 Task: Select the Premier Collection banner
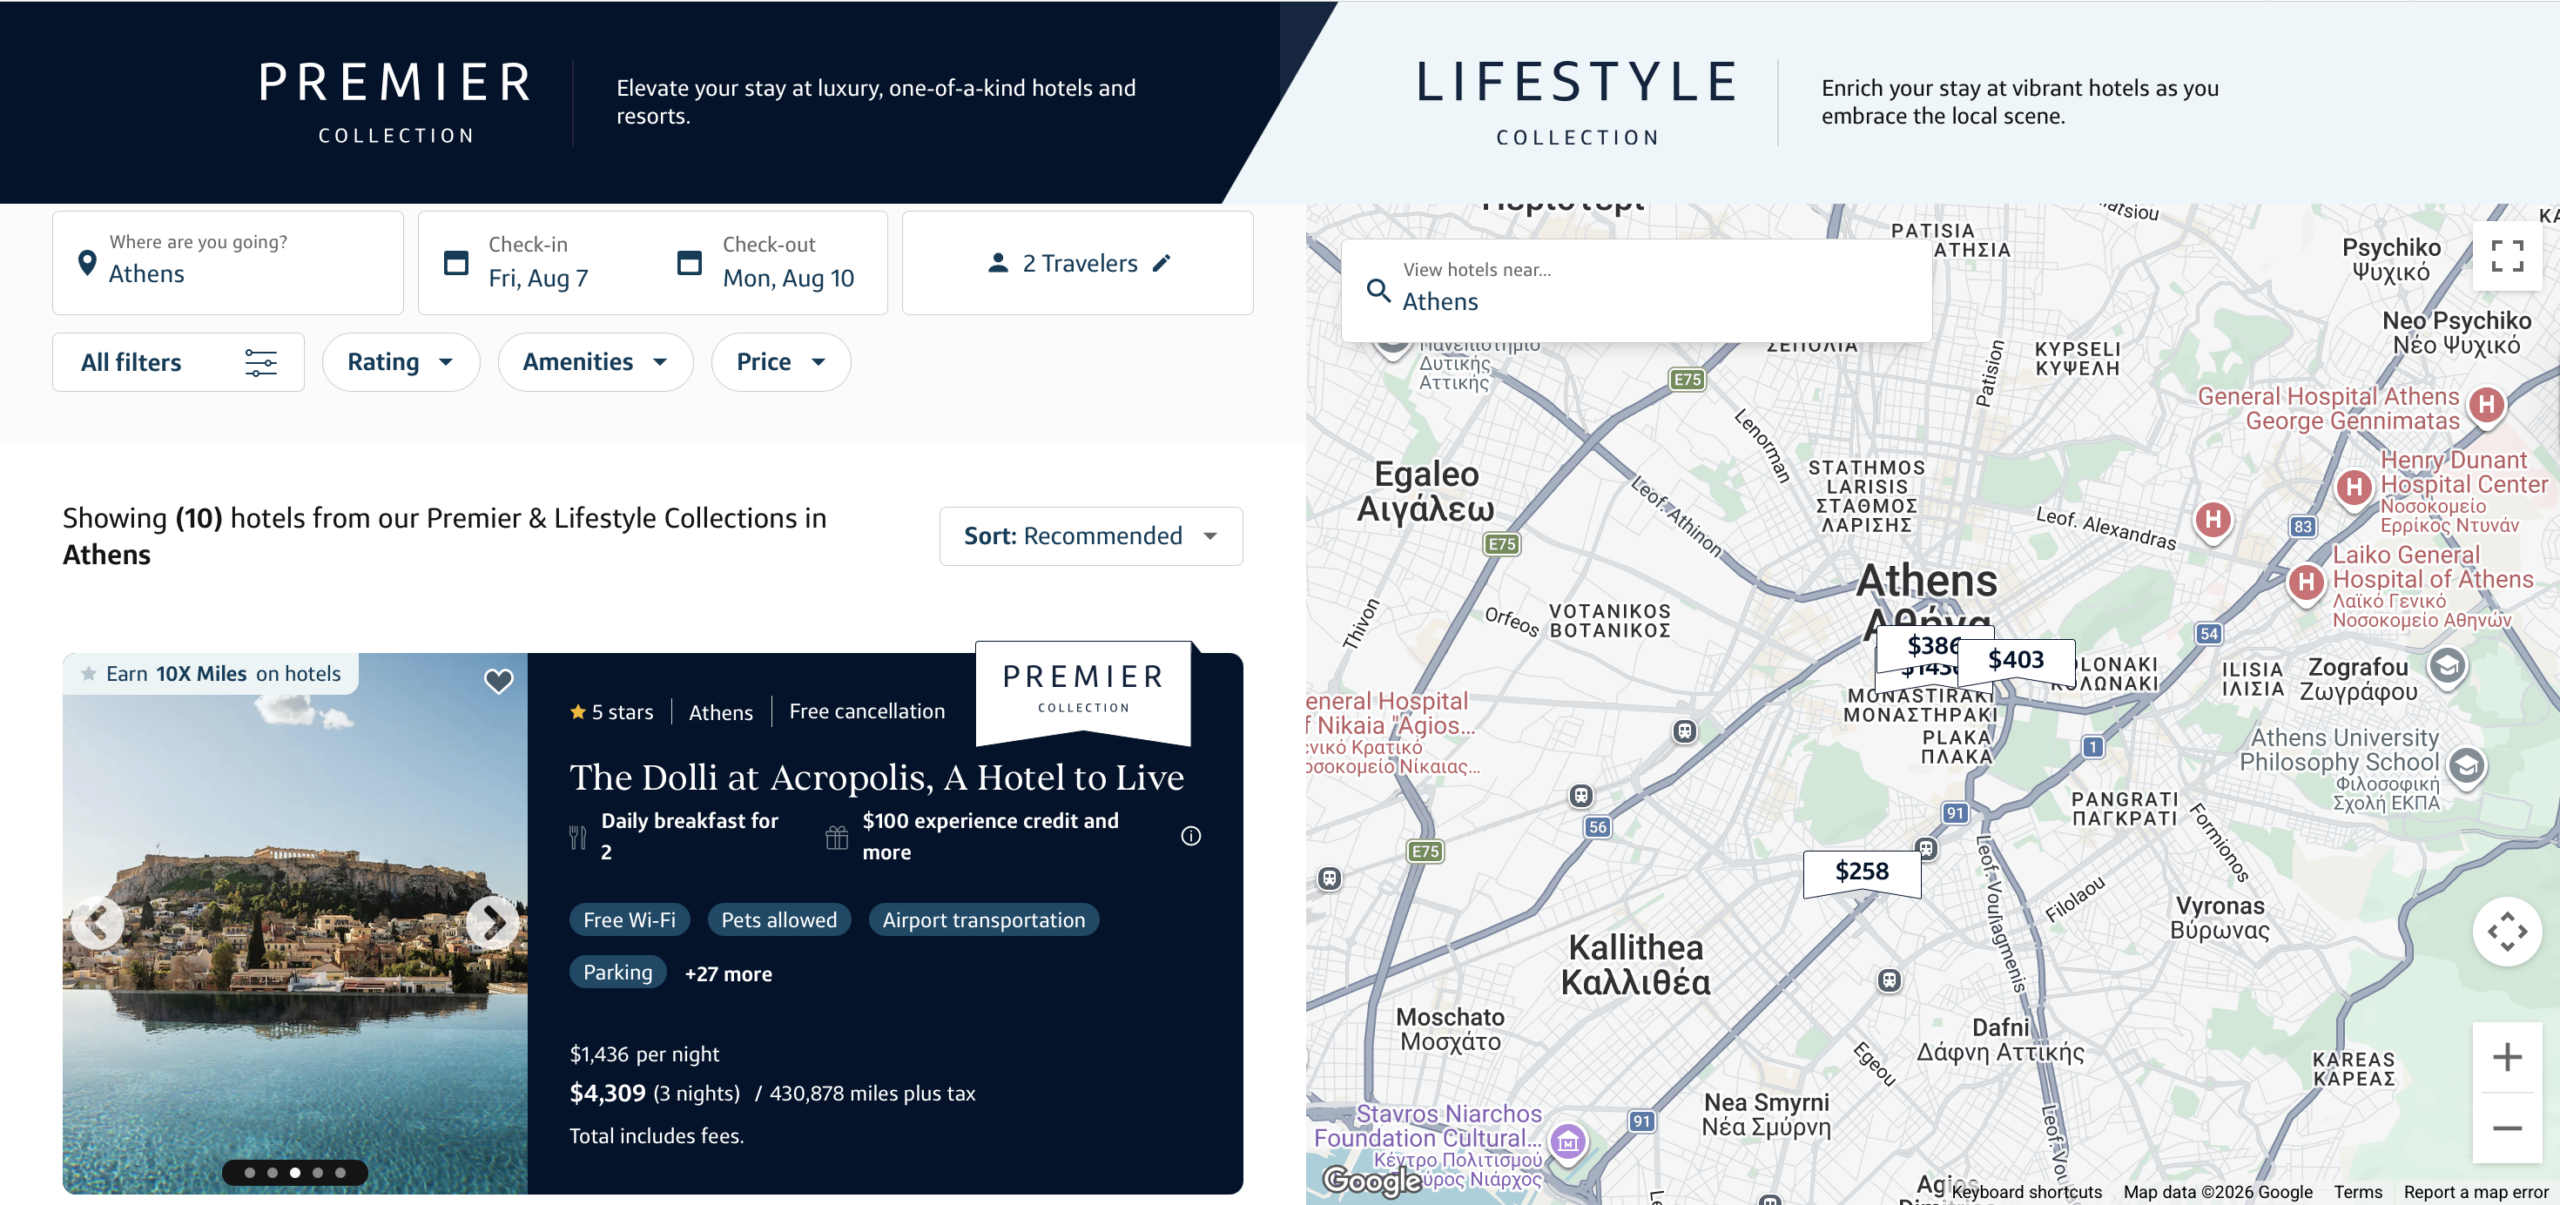[x=640, y=102]
